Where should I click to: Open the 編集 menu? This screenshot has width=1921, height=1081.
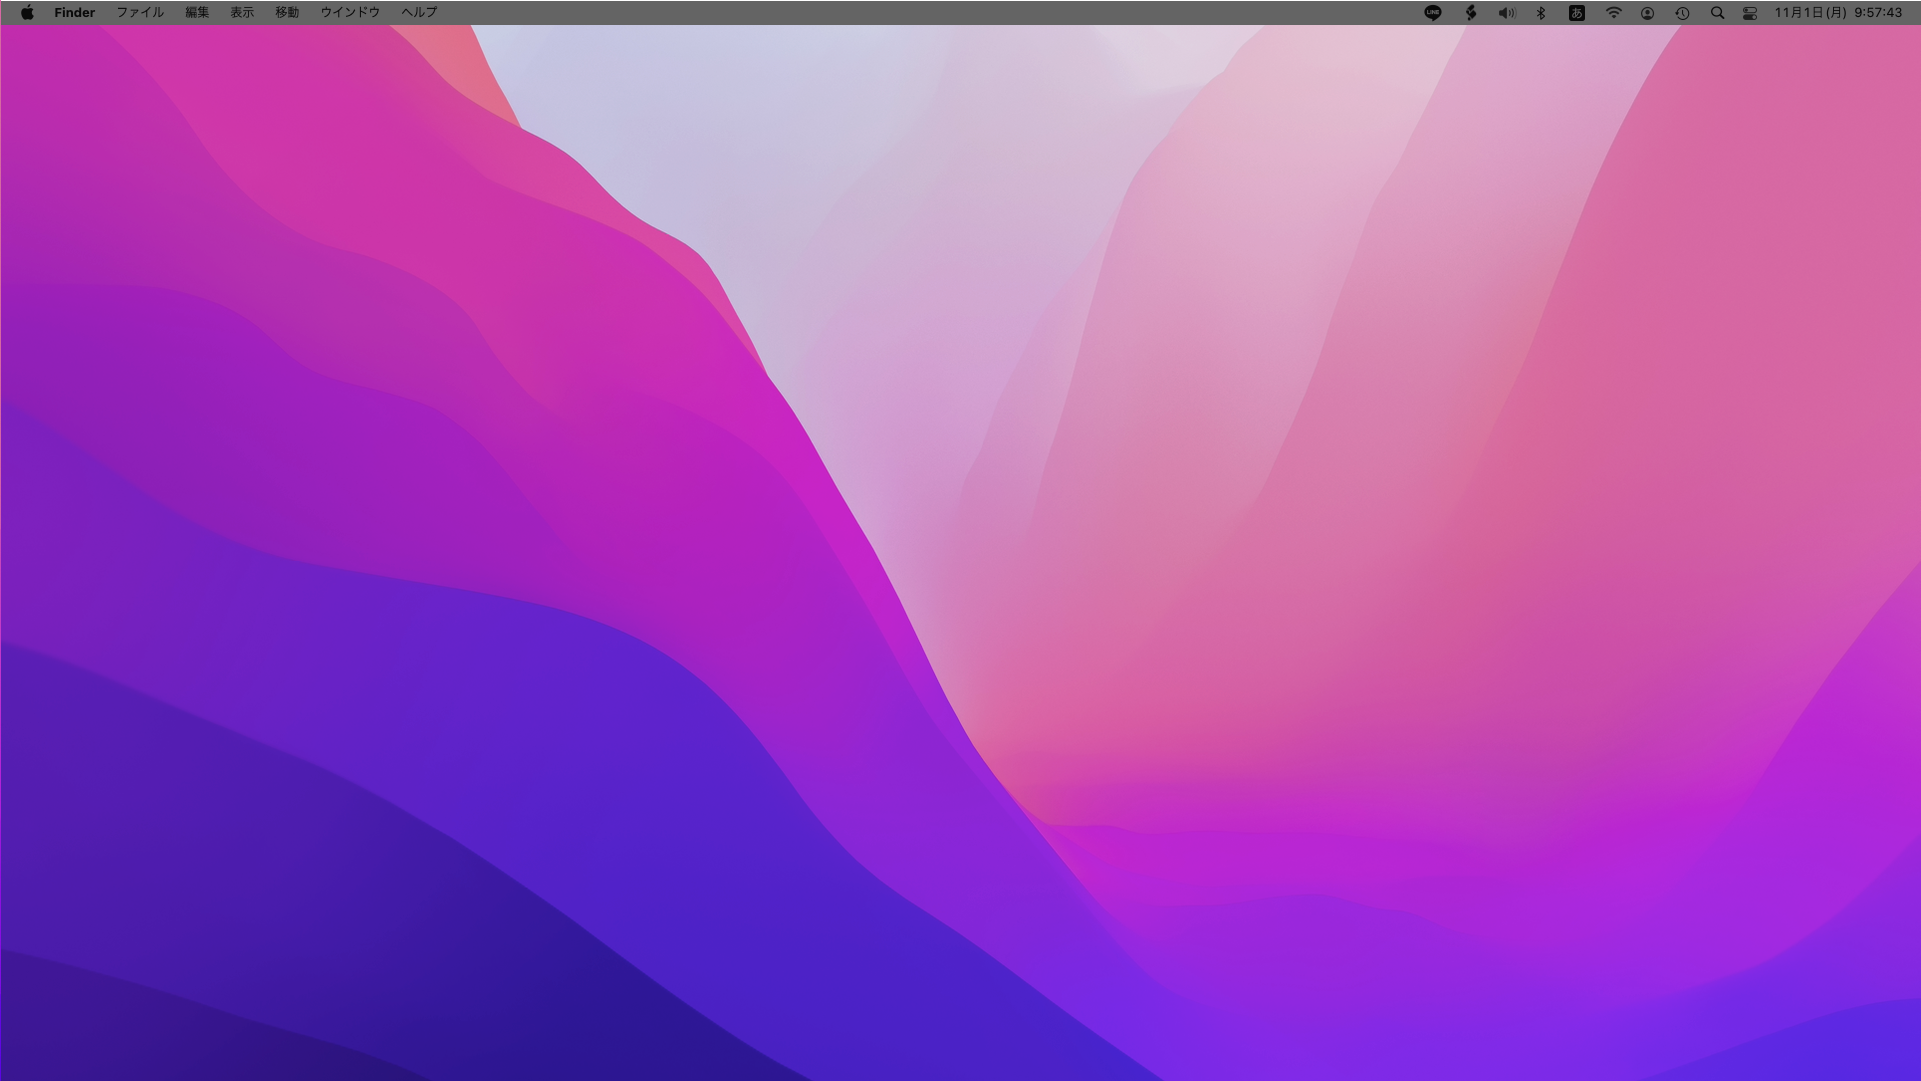197,13
